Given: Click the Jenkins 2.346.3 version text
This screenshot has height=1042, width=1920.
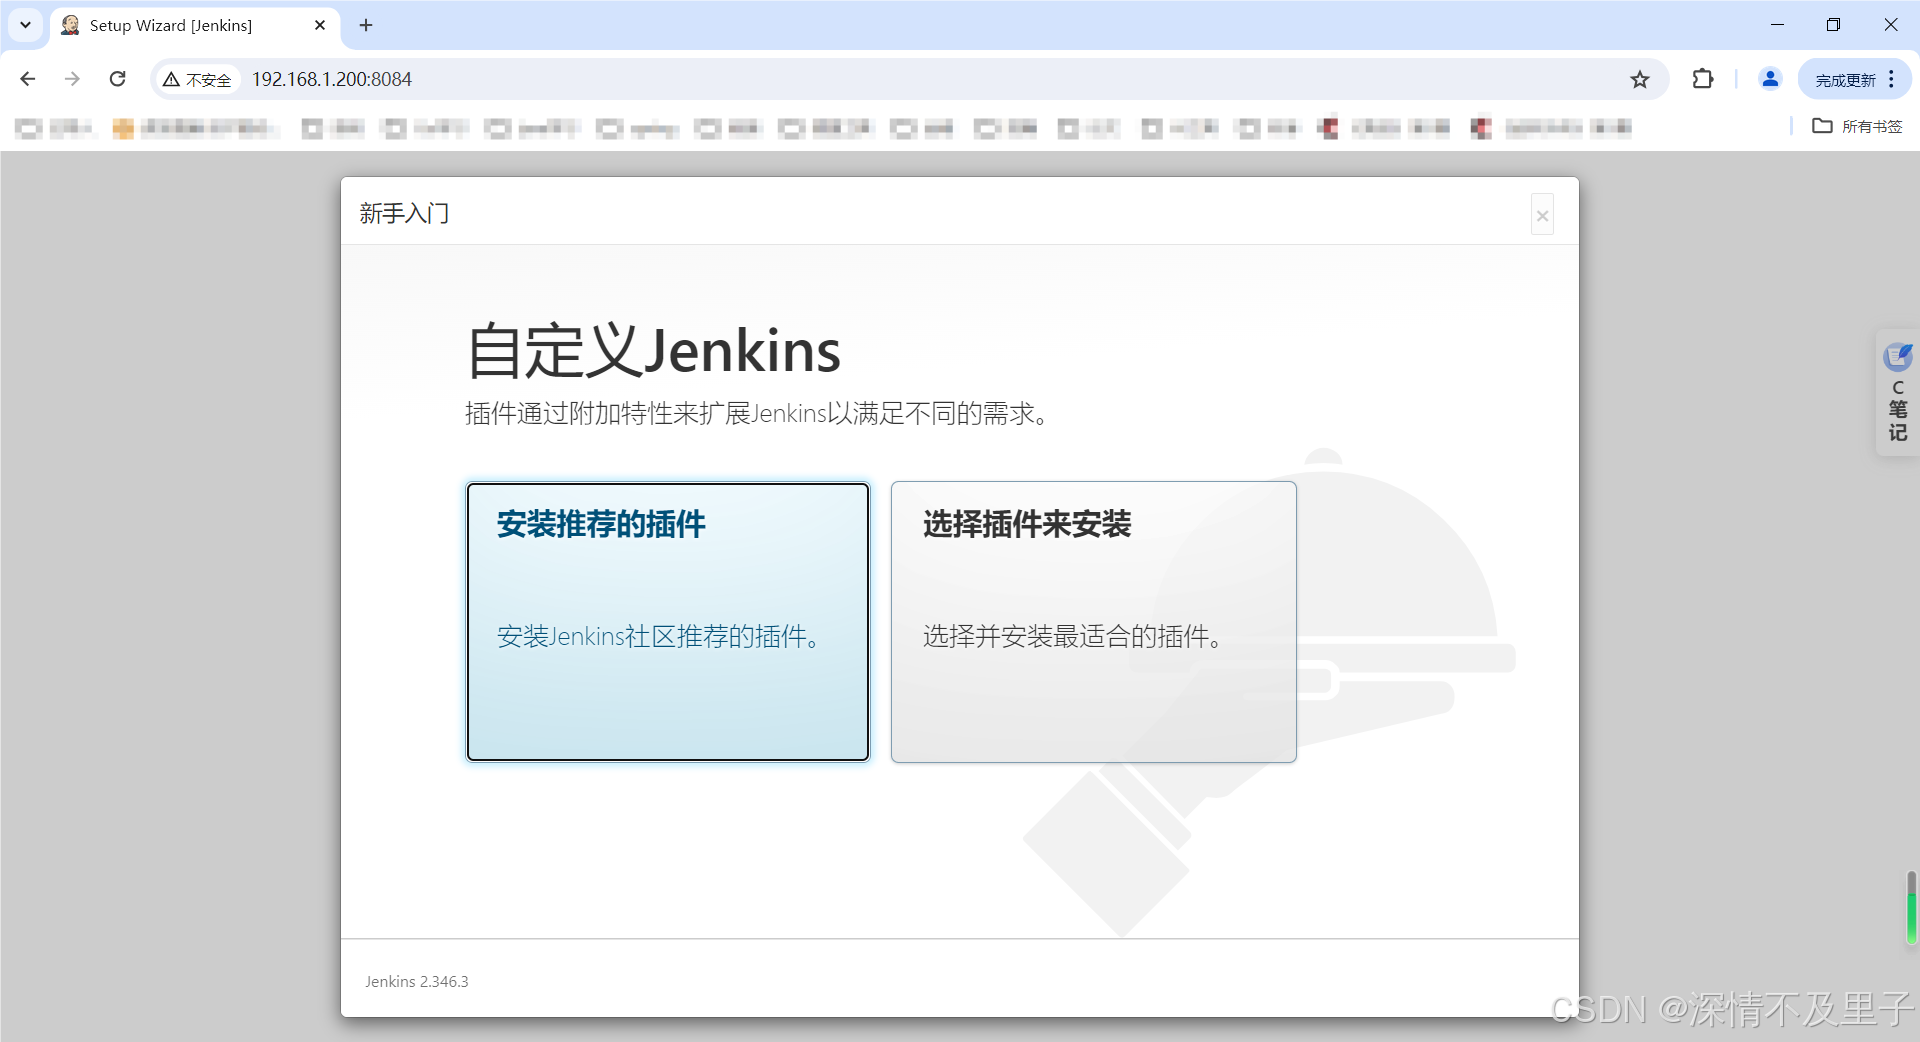Looking at the screenshot, I should (x=417, y=982).
